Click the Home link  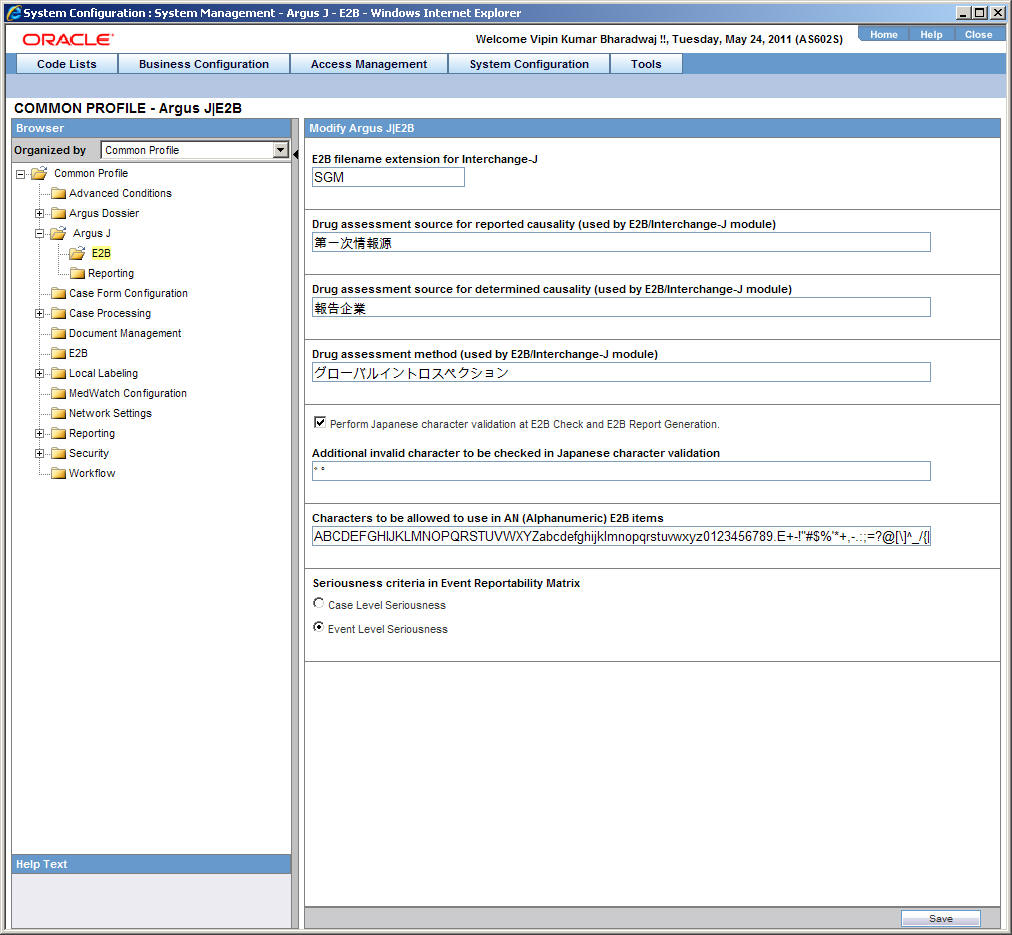pos(884,35)
